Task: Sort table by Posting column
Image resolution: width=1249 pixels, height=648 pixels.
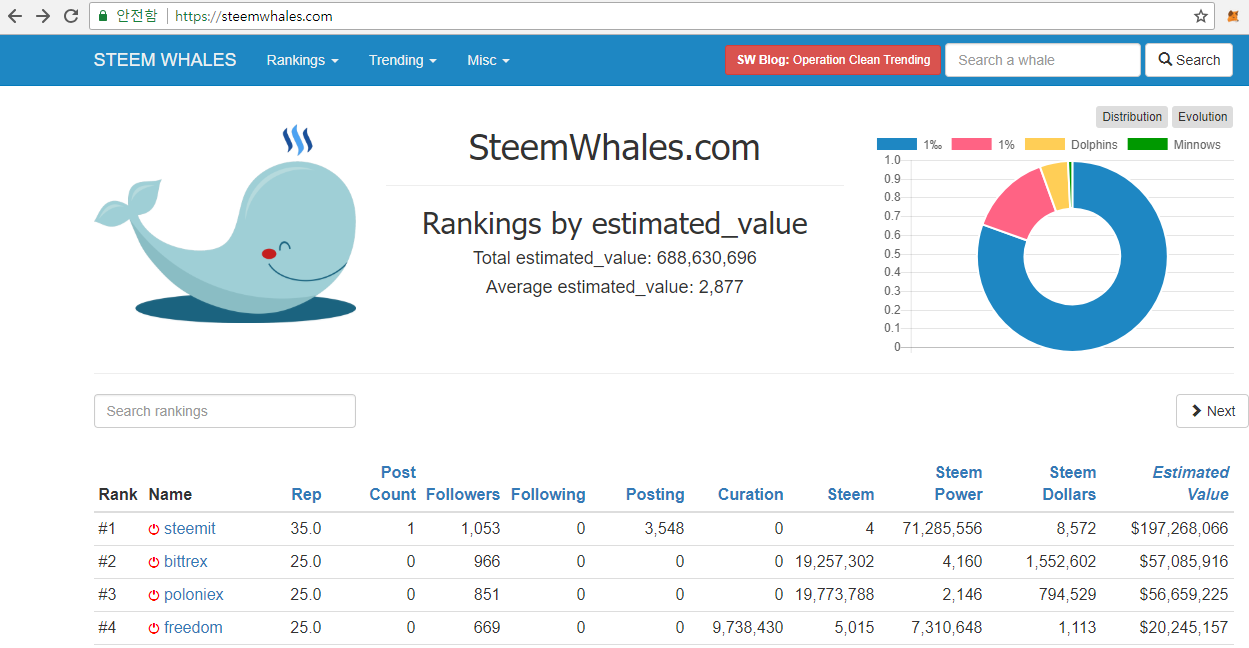Action: click(655, 494)
